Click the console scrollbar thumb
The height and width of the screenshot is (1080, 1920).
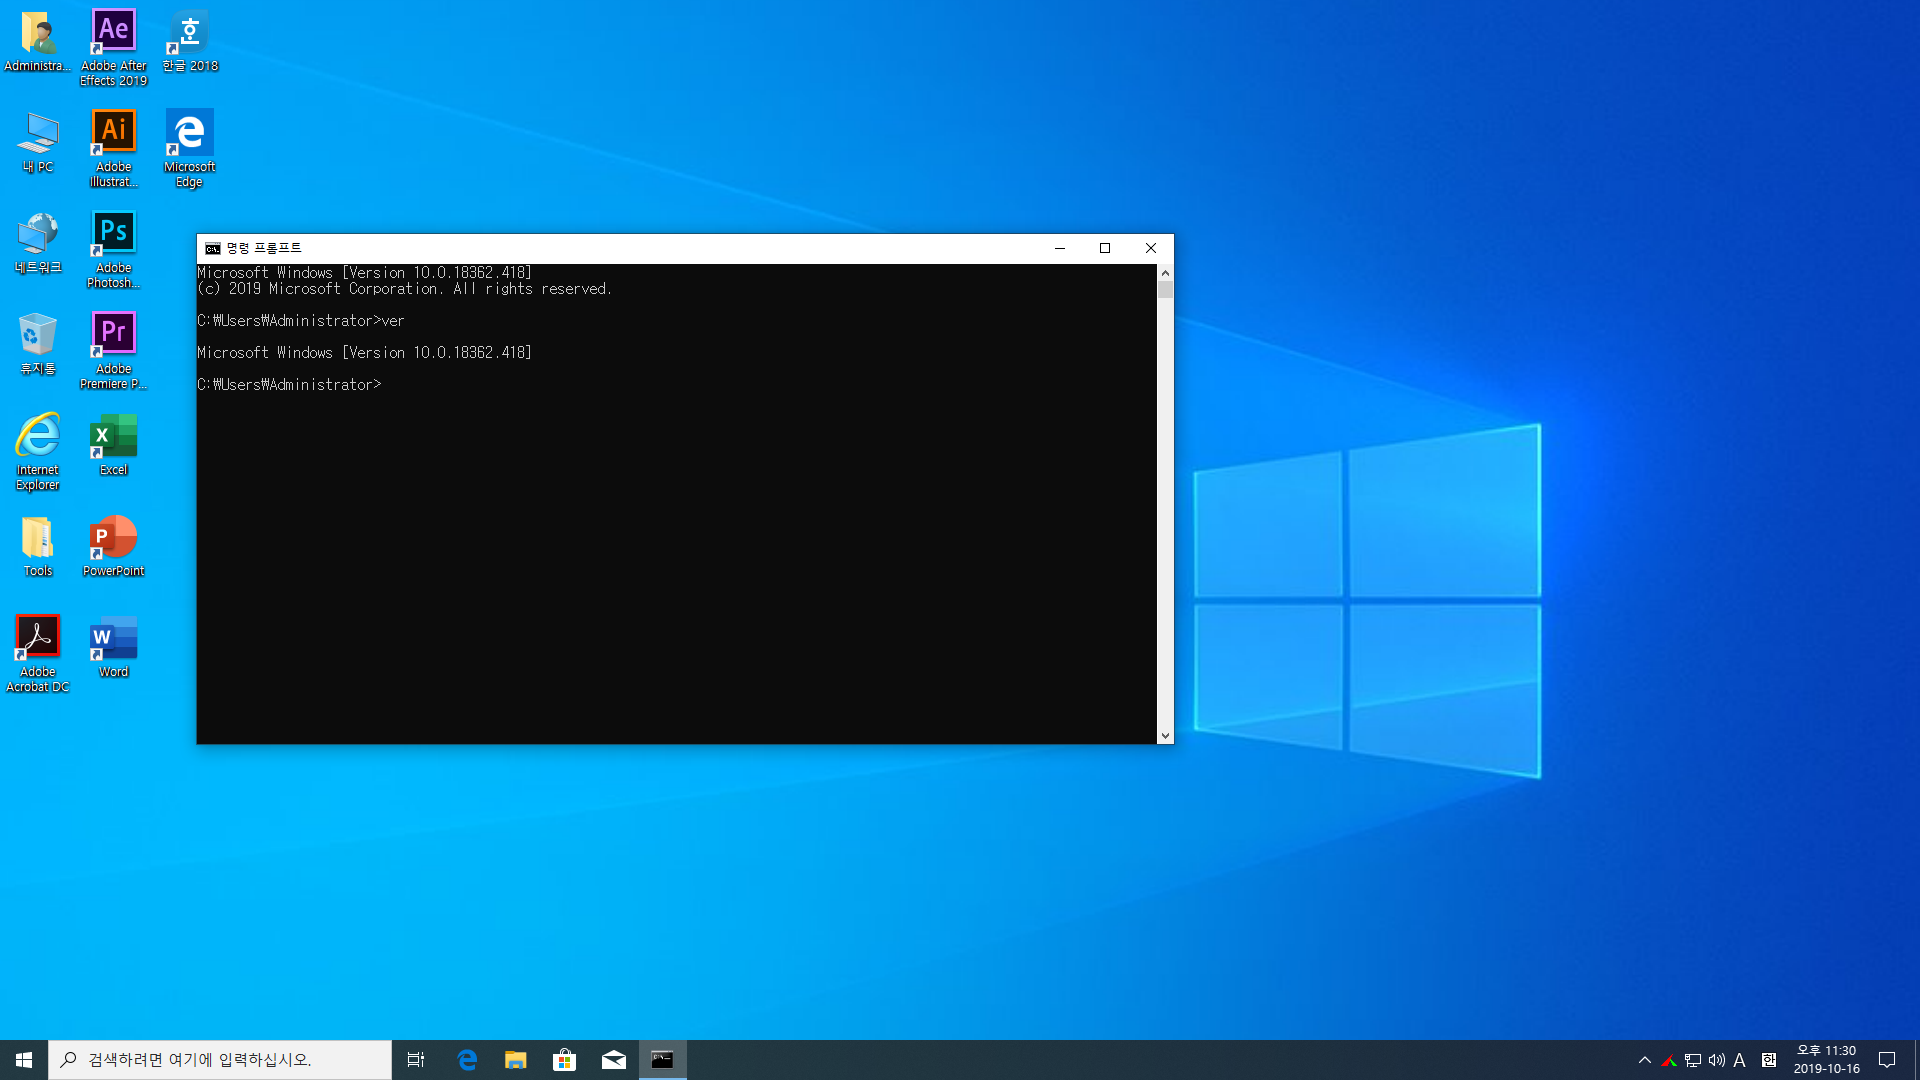click(x=1165, y=290)
